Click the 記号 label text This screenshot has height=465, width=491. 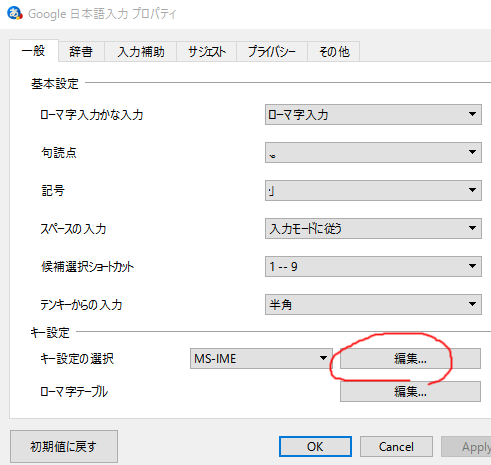tap(53, 191)
